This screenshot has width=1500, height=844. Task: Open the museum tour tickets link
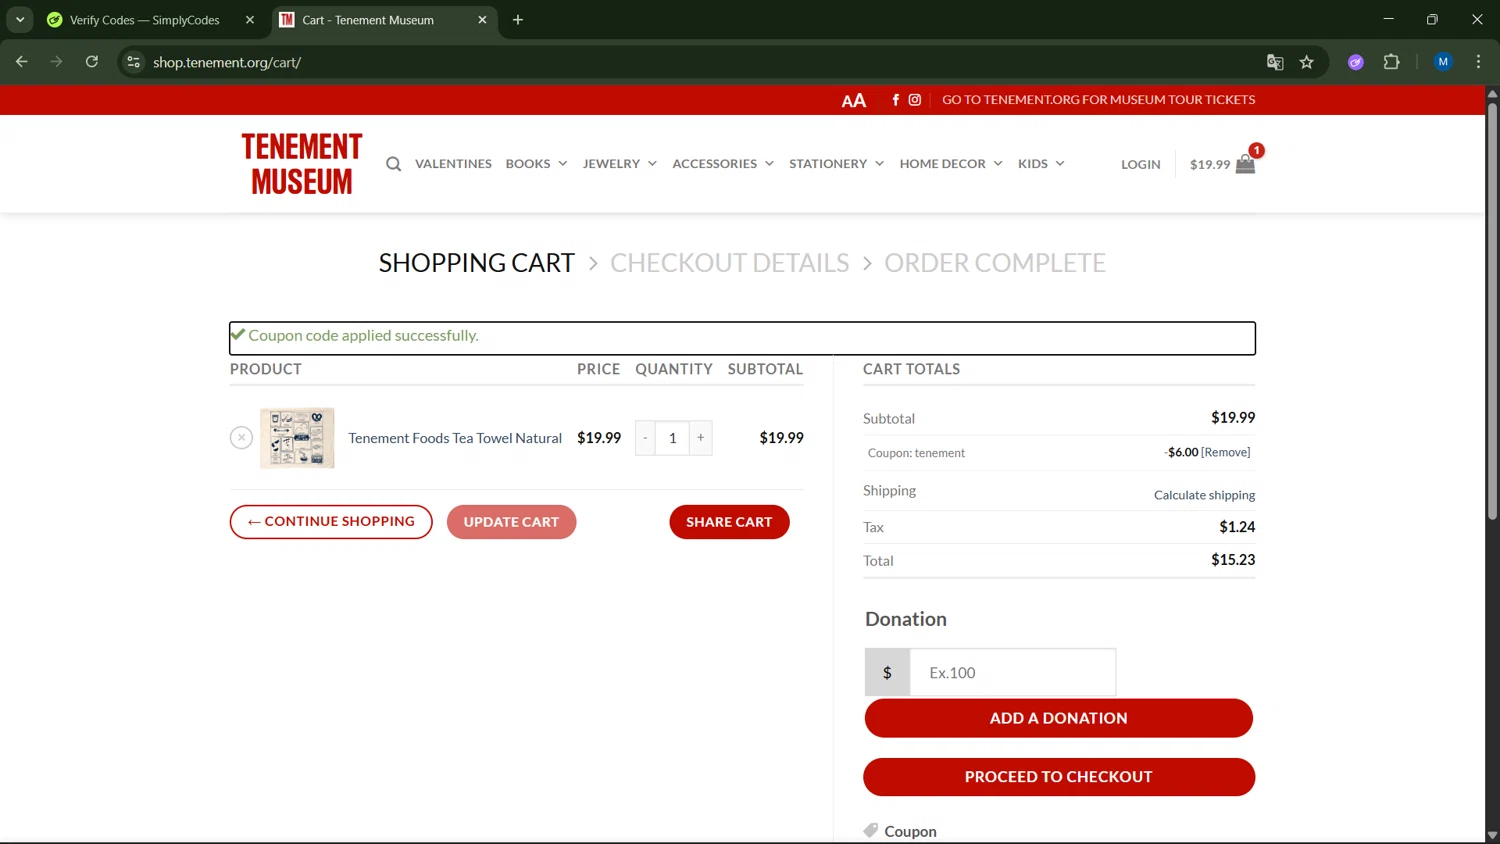click(x=1098, y=100)
